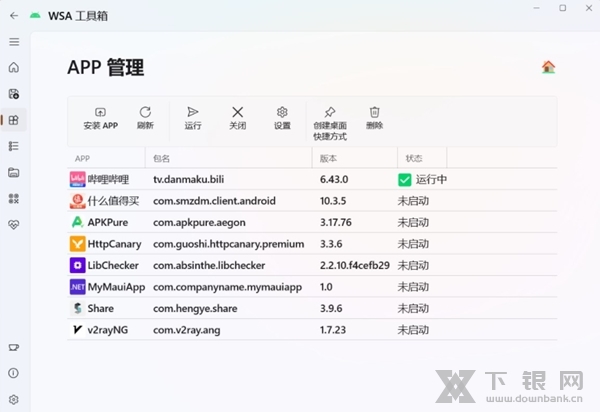Click the 关闭 close app toolbar button
This screenshot has height=412, width=600.
pos(238,119)
